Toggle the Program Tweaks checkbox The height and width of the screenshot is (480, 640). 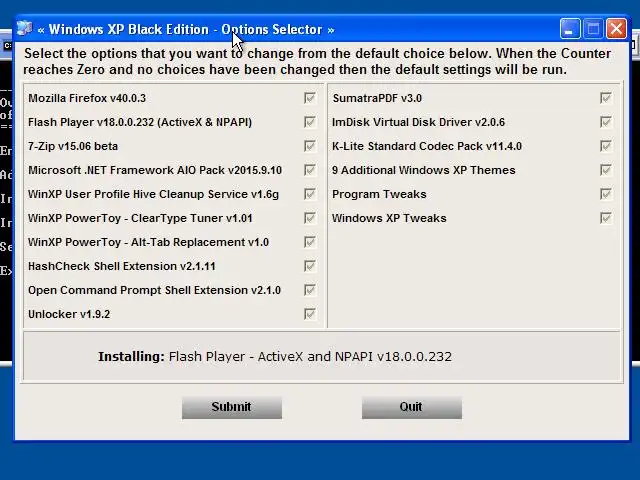point(606,194)
